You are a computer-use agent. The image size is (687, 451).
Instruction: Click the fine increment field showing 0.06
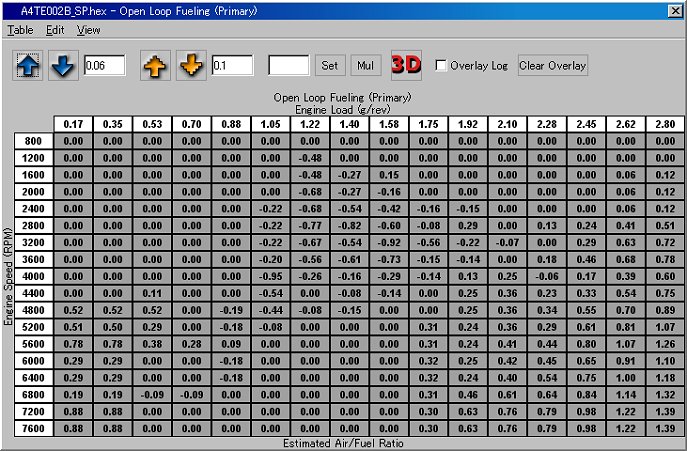tap(104, 66)
